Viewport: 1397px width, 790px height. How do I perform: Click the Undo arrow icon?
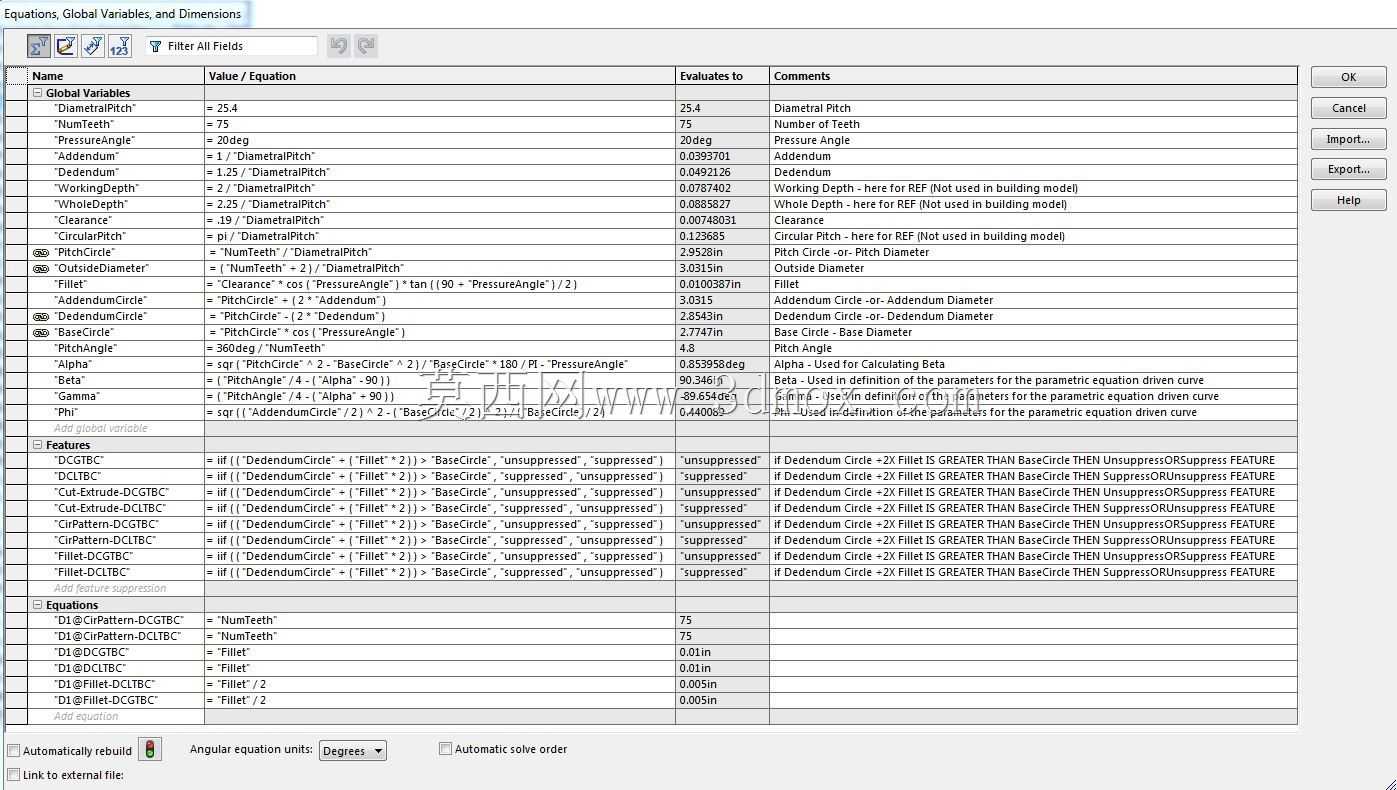pyautogui.click(x=339, y=46)
